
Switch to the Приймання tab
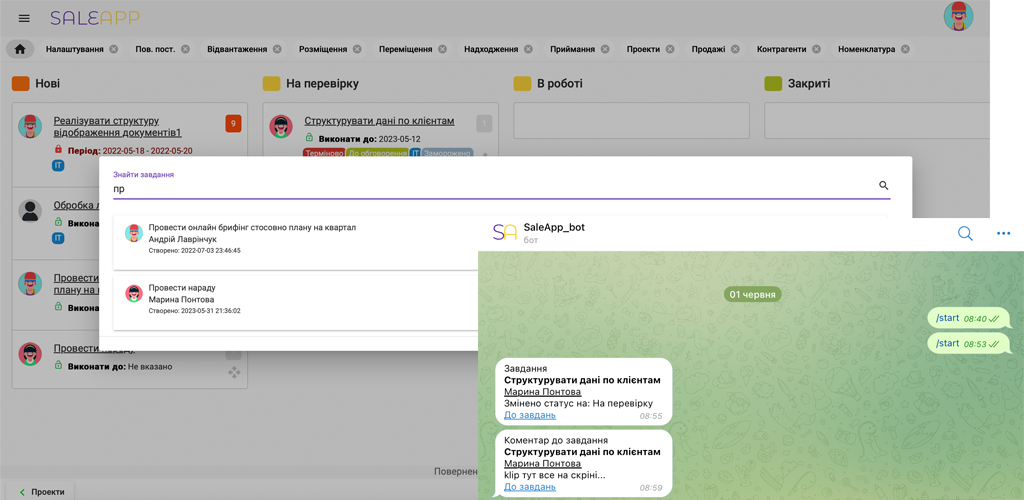tap(573, 49)
